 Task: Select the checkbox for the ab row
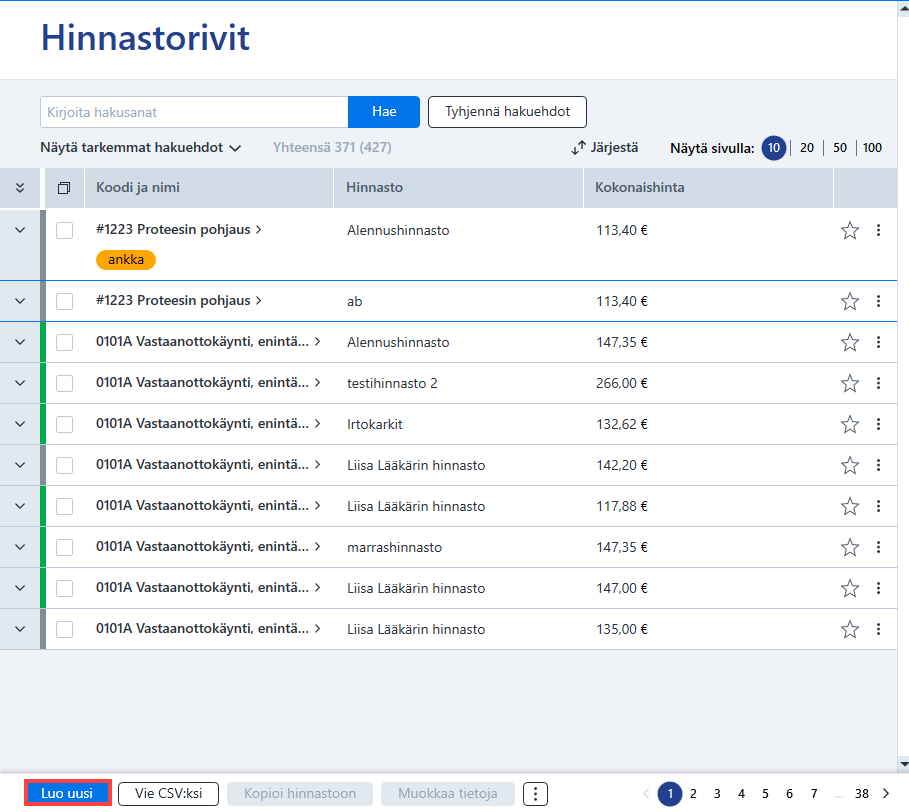point(64,301)
